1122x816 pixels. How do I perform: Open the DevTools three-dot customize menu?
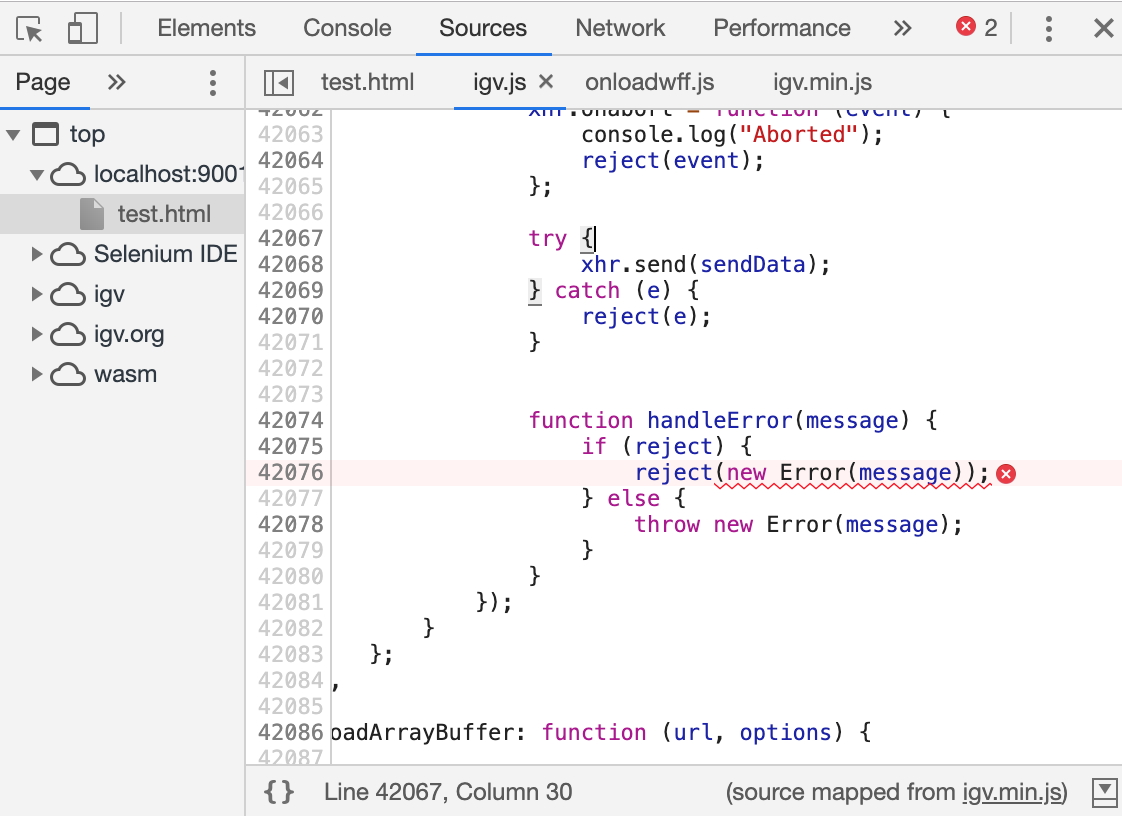coord(1048,28)
